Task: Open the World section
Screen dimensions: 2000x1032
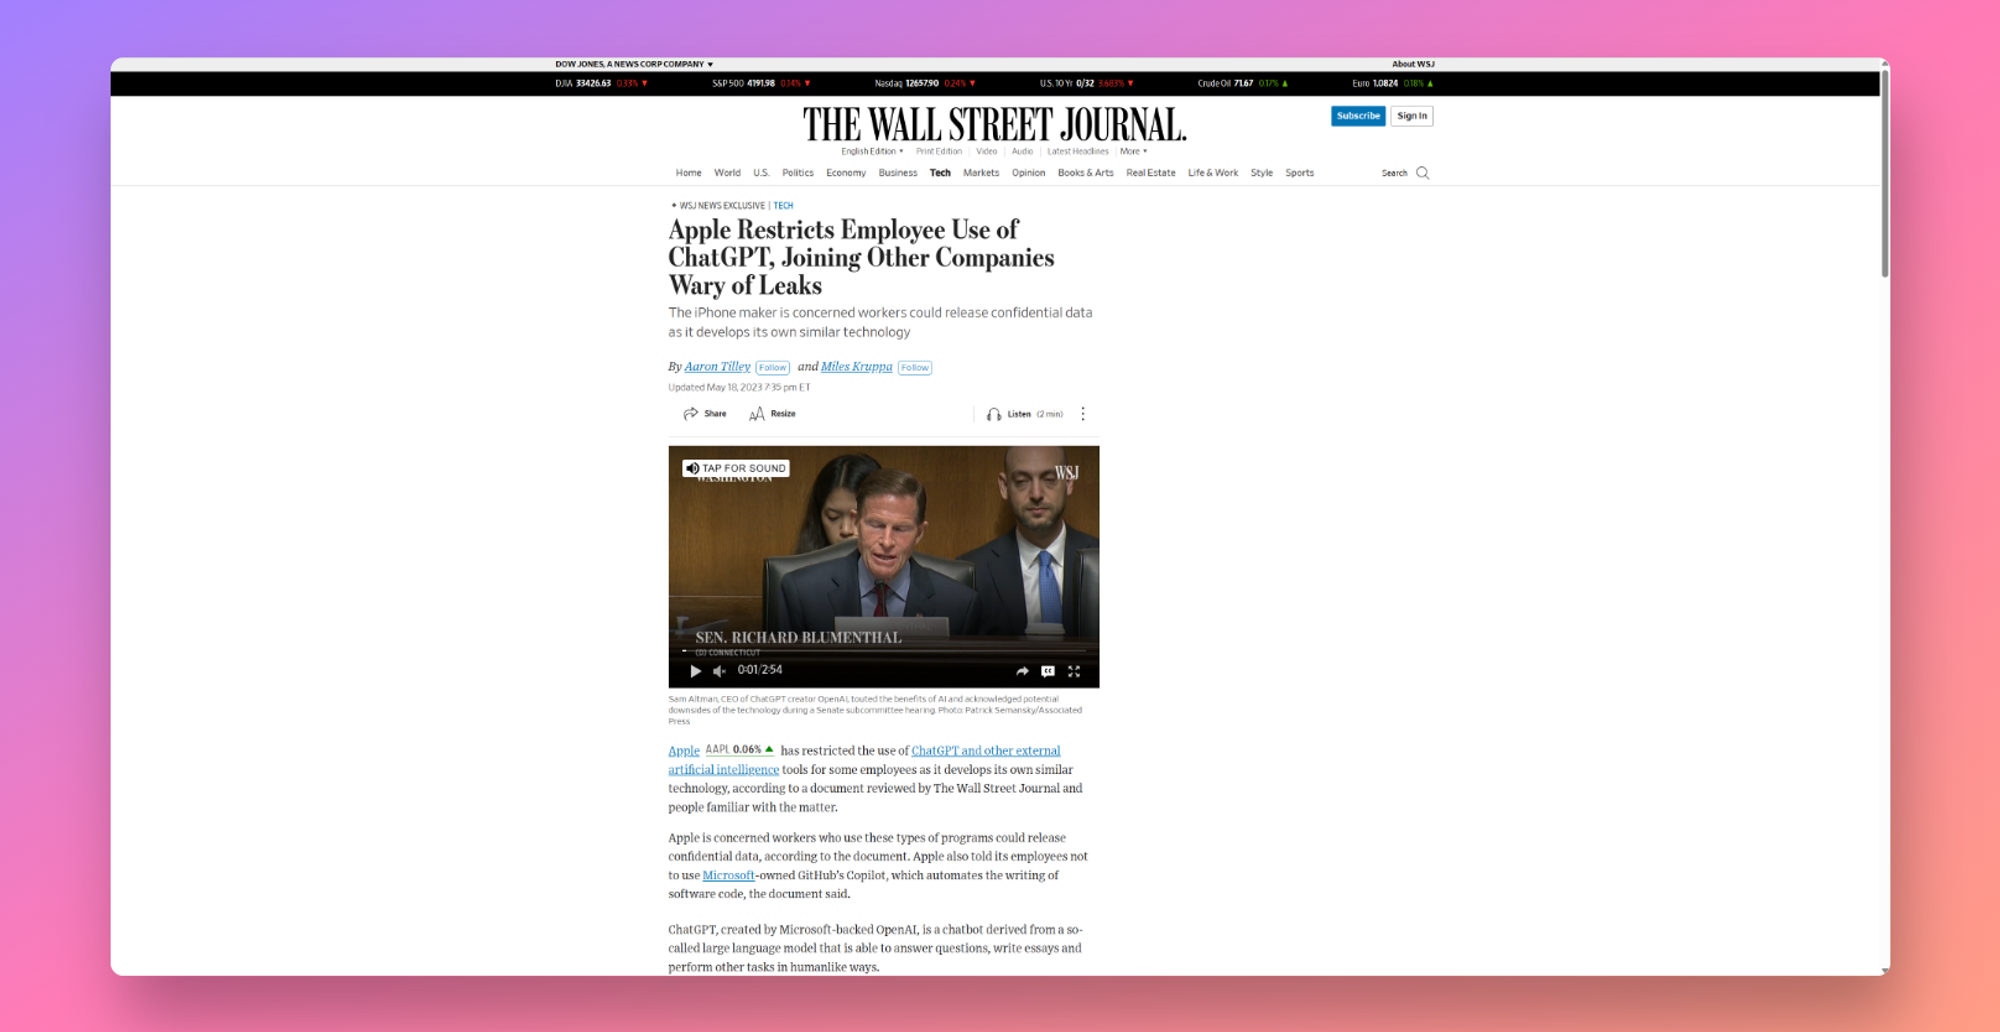Action: pos(727,173)
